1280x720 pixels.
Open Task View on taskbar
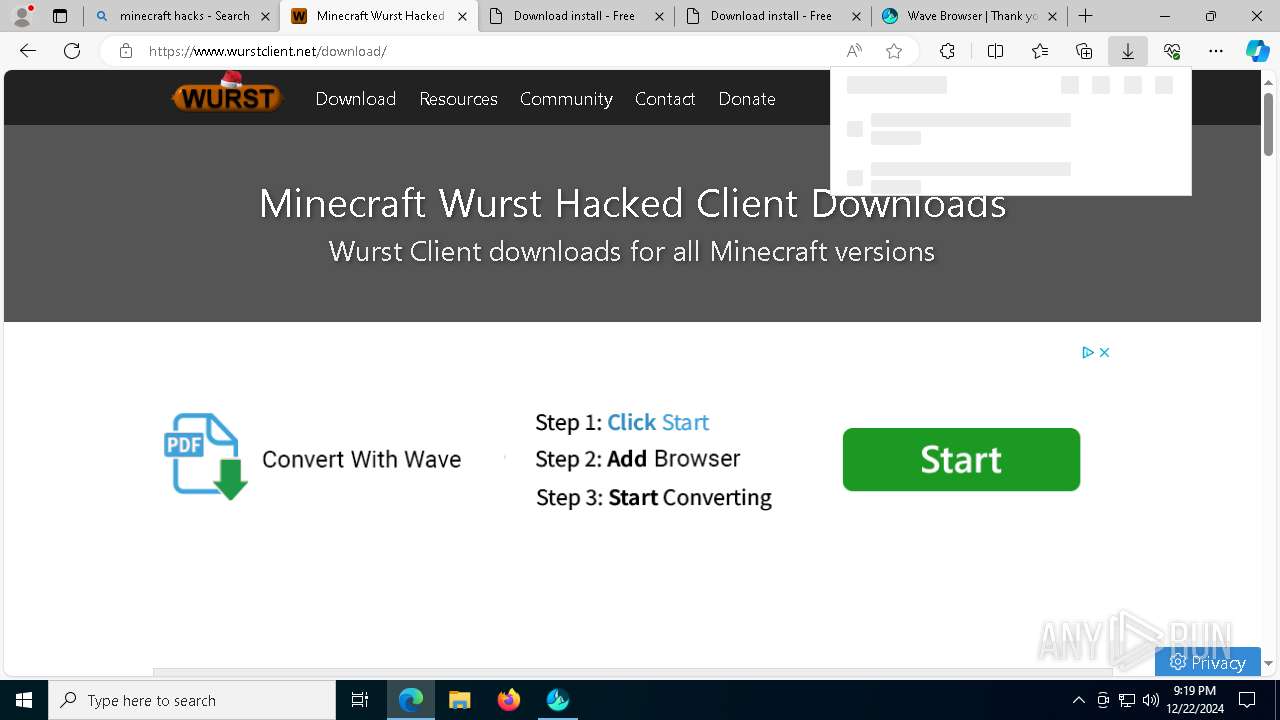[360, 700]
